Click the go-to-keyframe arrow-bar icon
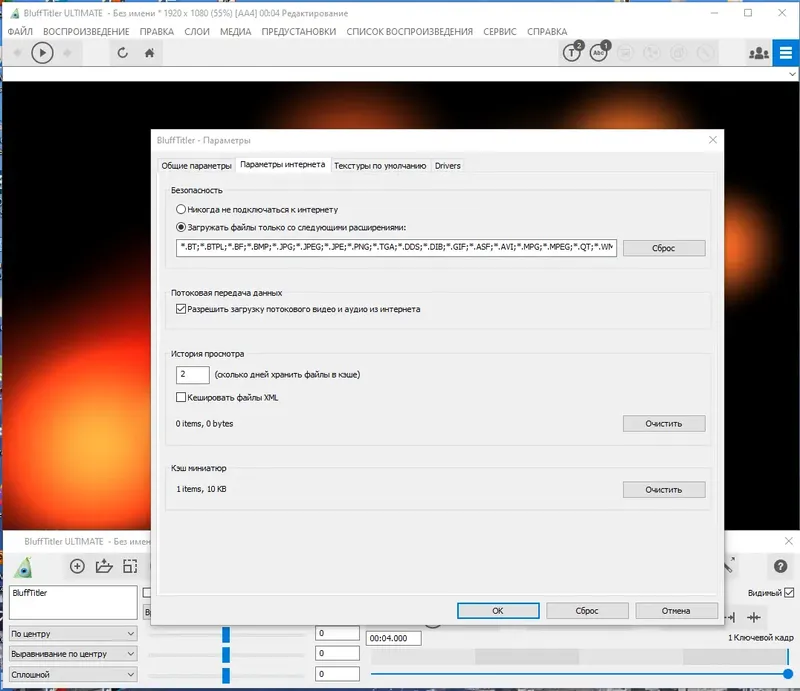 (730, 618)
